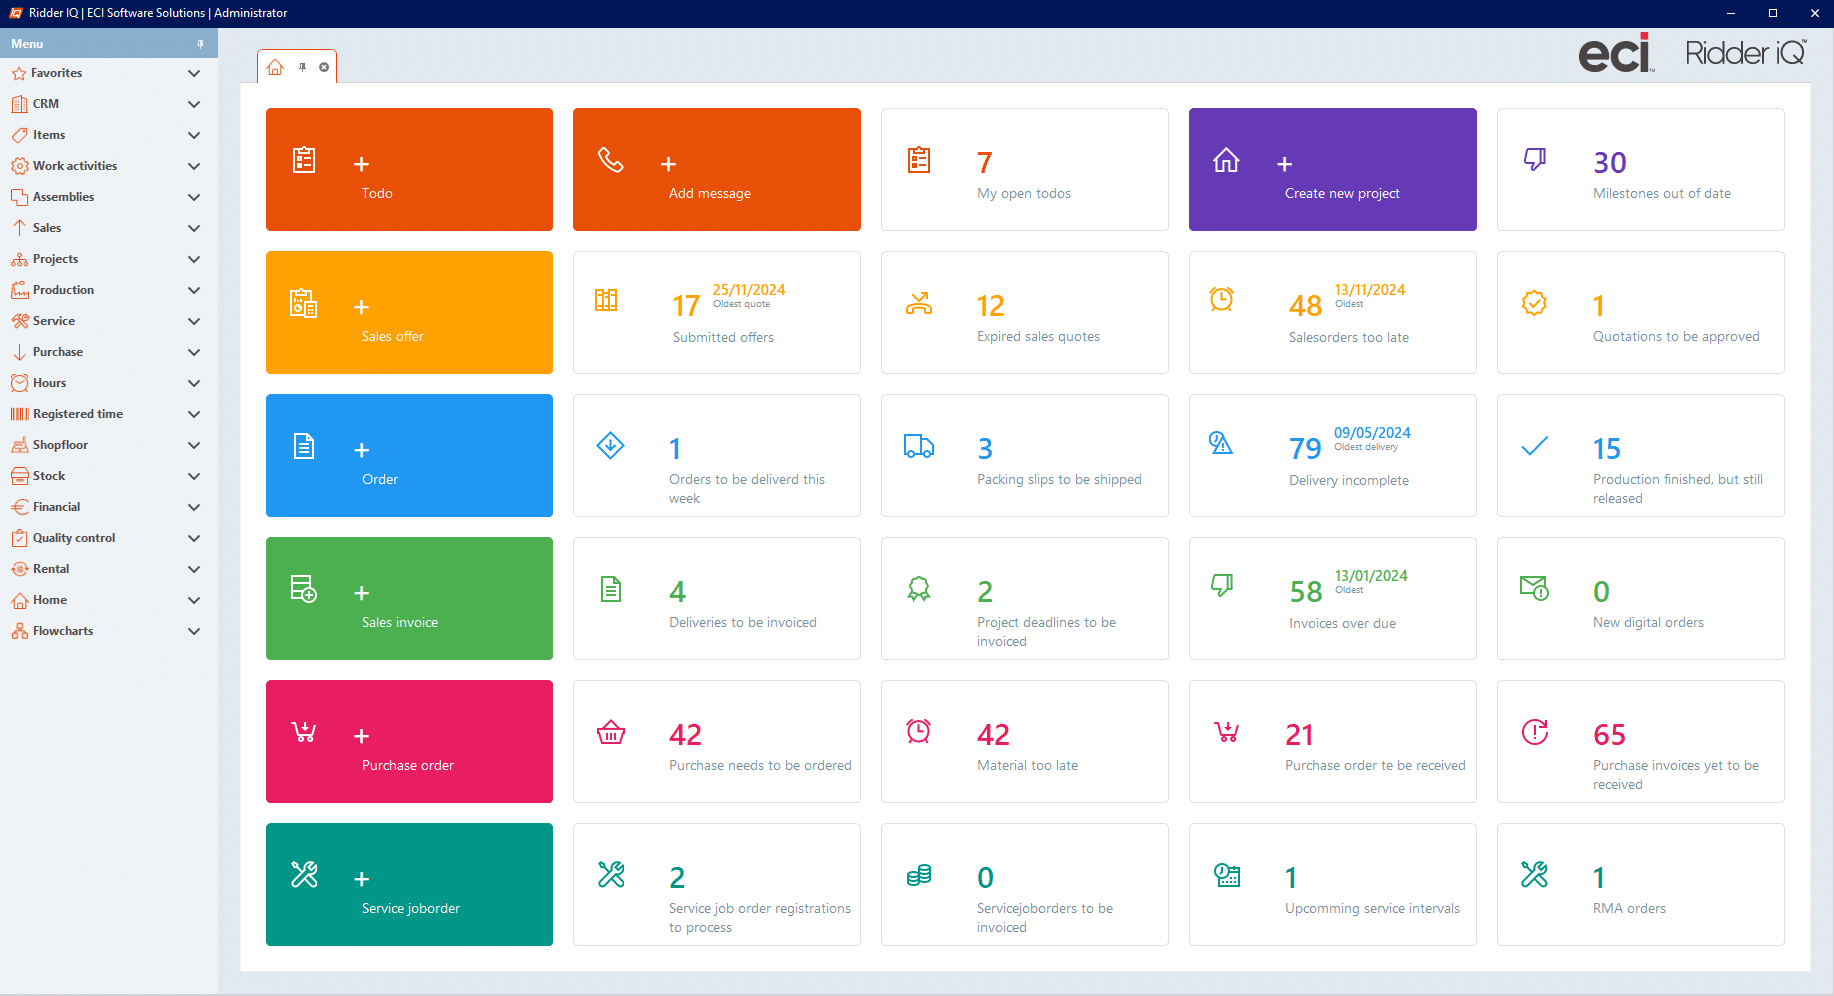Click the home icon on the dashboard tab

(x=276, y=68)
